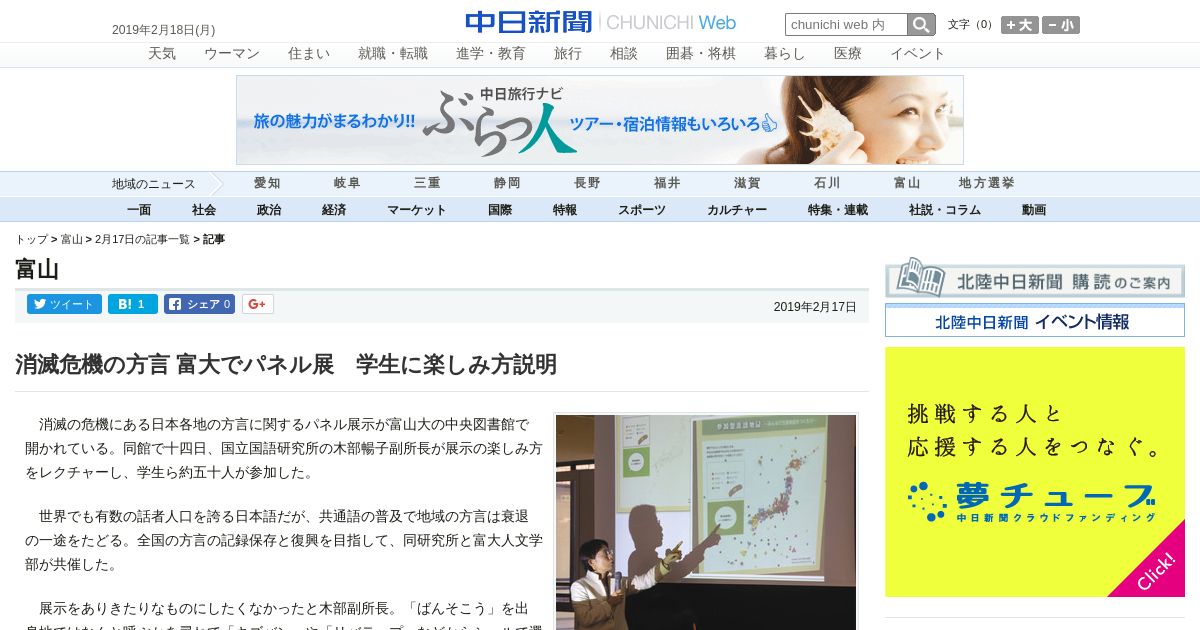1200x630 pixels.
Task: Decrease text size with 小 button
Action: (1061, 25)
